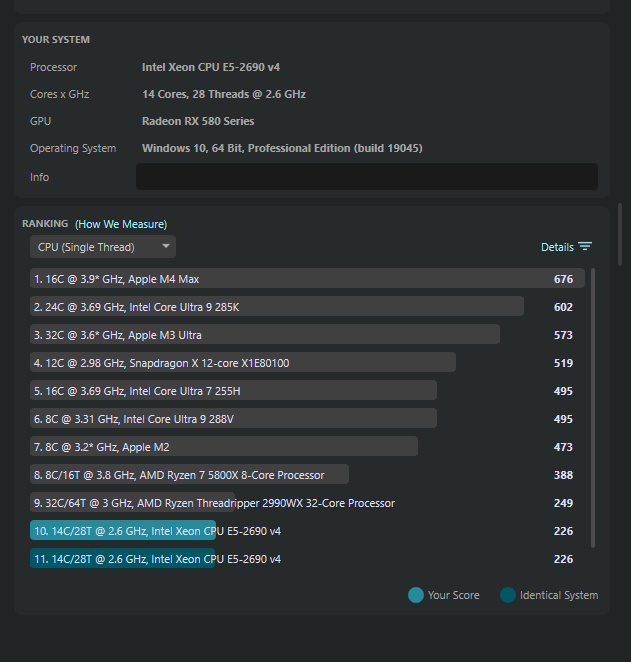Select the Apple M4 Max ranking entry
Screen dimensions: 631x662
(x=307, y=279)
